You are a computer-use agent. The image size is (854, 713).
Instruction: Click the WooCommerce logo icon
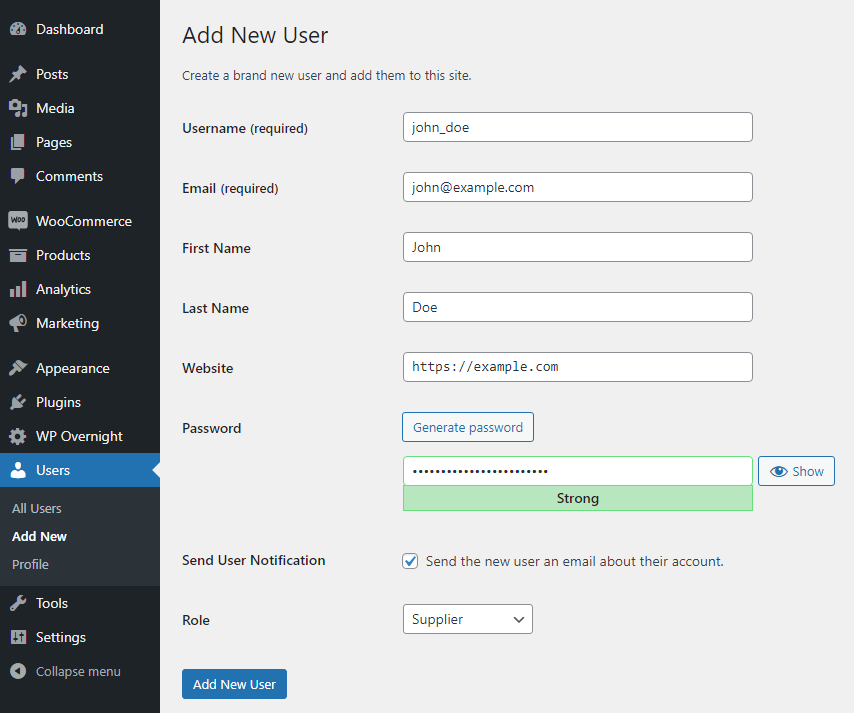click(x=18, y=221)
